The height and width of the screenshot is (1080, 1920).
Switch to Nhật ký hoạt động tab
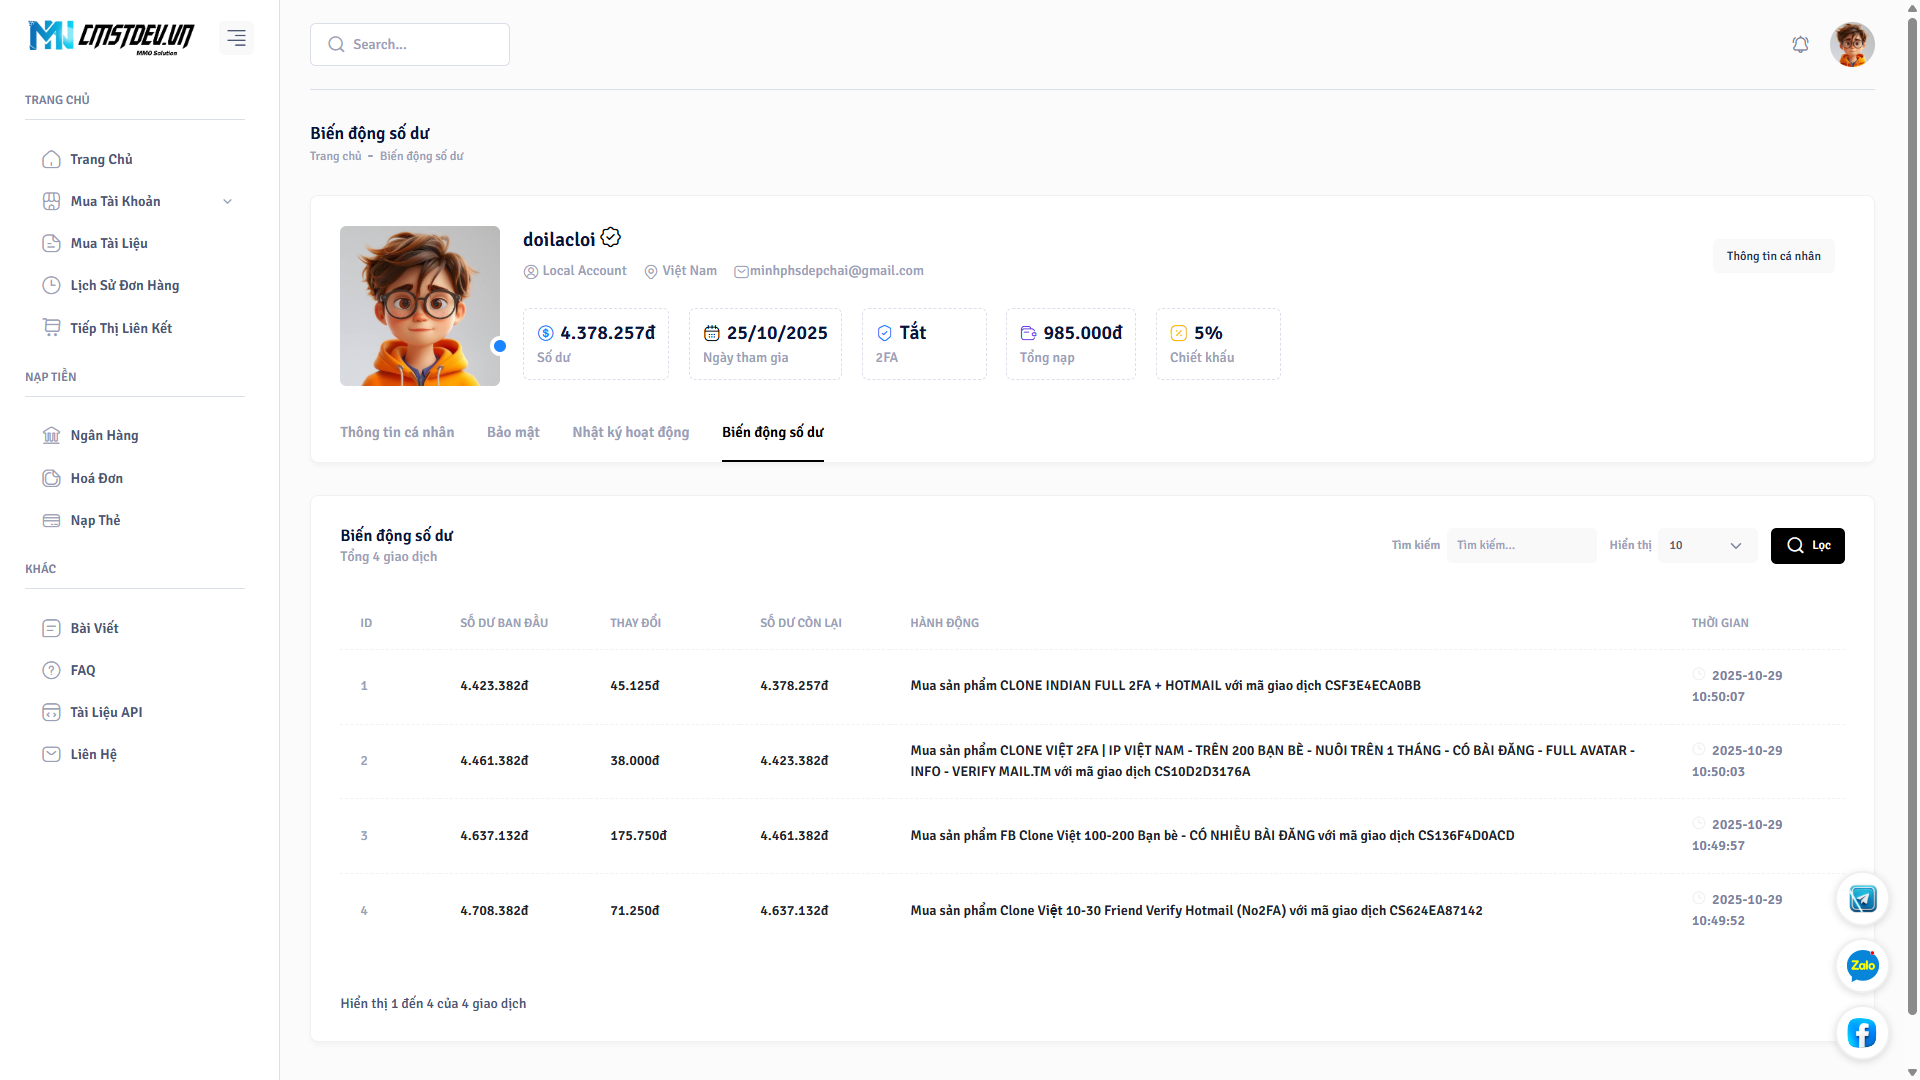630,433
